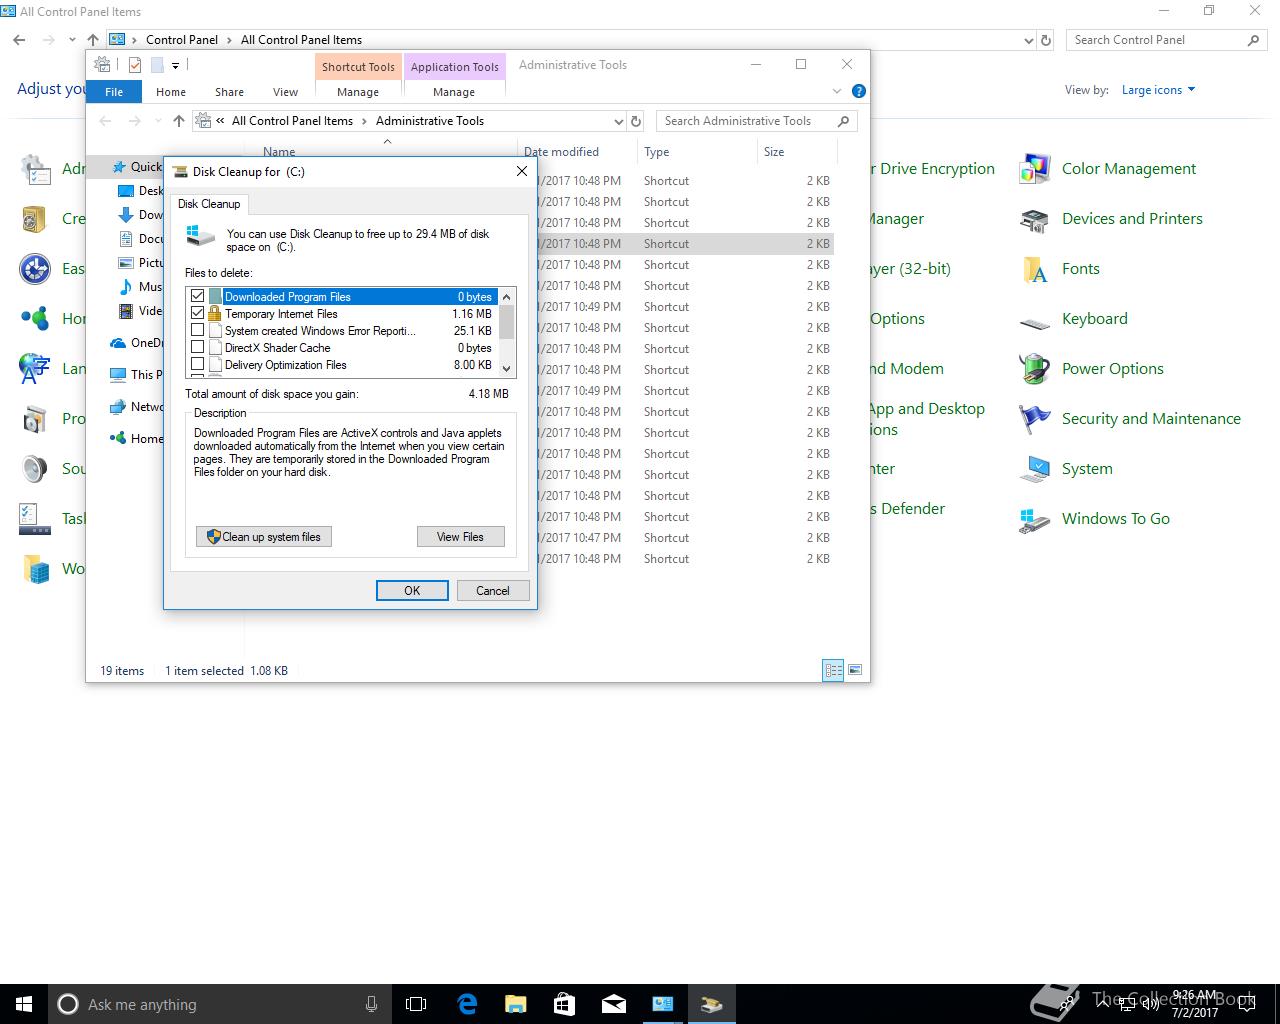
Task: Click the View Files button
Action: pyautogui.click(x=460, y=537)
